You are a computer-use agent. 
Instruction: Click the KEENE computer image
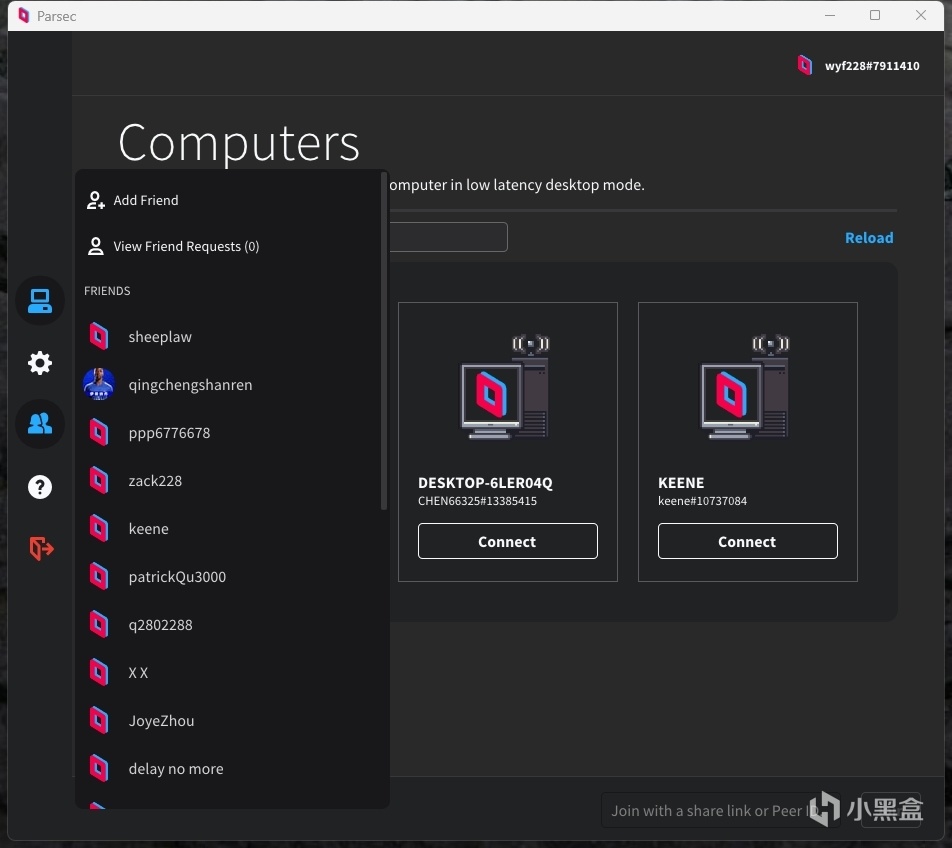pyautogui.click(x=745, y=387)
